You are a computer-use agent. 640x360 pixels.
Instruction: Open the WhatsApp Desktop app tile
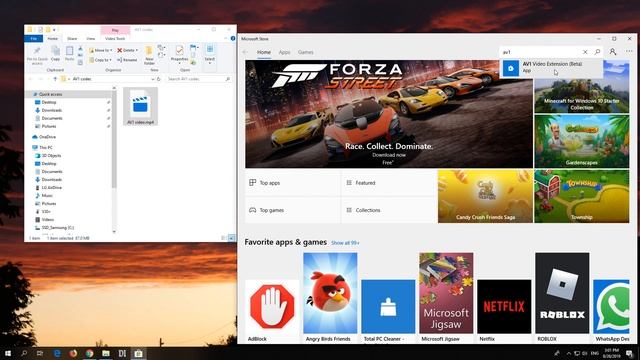tap(611, 311)
